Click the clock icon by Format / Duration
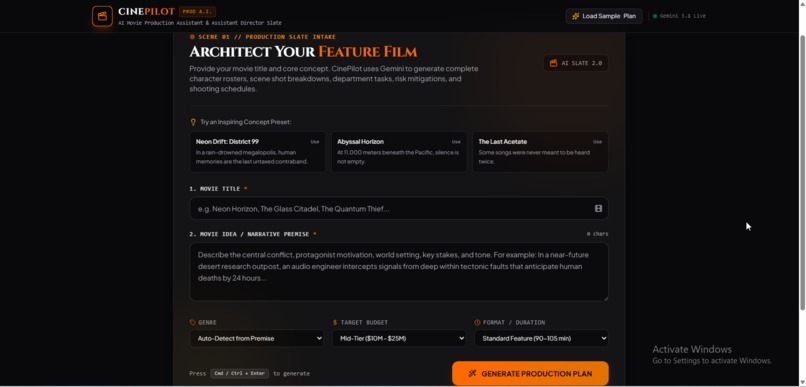 click(477, 323)
